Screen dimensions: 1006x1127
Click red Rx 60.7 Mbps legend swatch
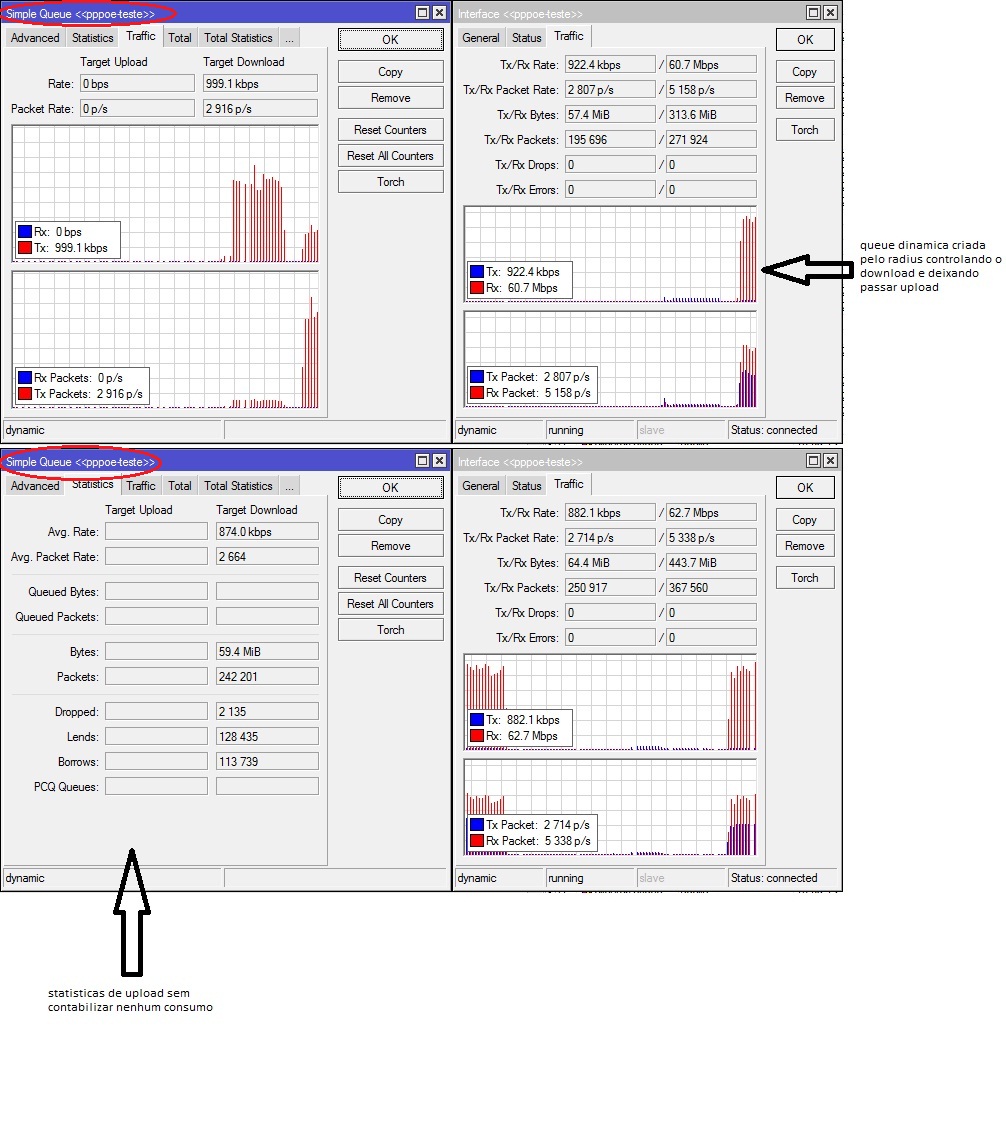[476, 288]
